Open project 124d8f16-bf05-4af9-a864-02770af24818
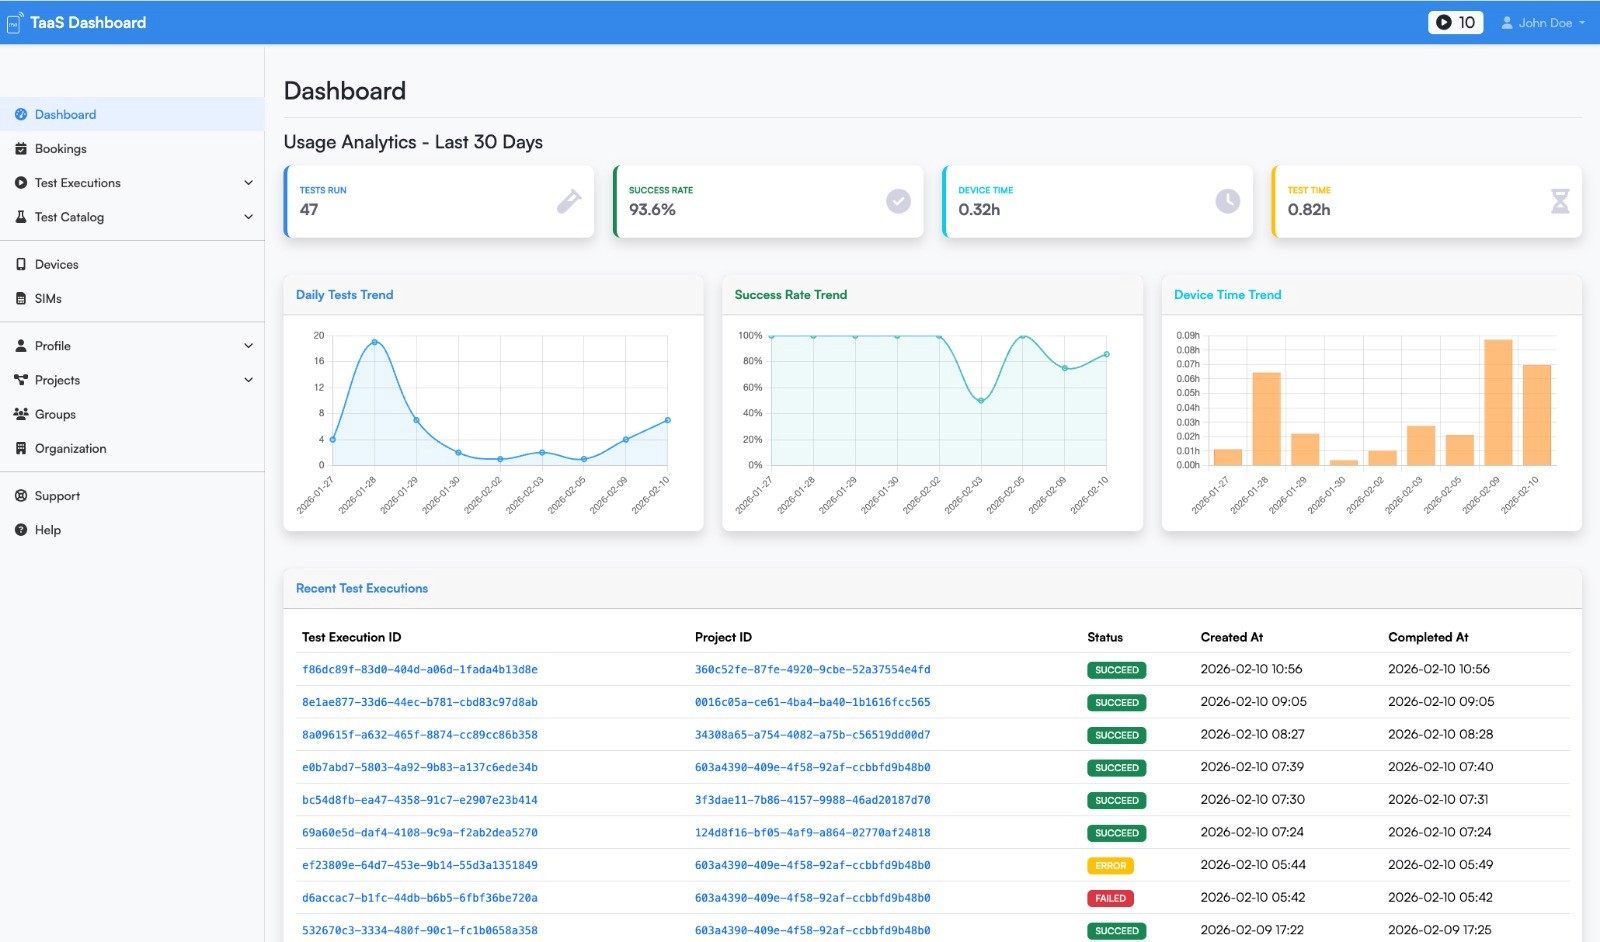1600x942 pixels. (813, 833)
